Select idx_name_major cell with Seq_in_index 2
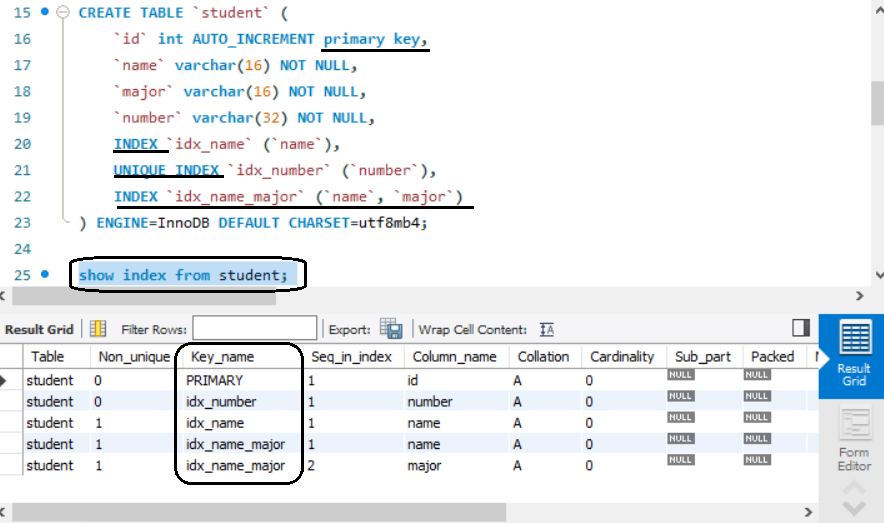 (x=235, y=466)
